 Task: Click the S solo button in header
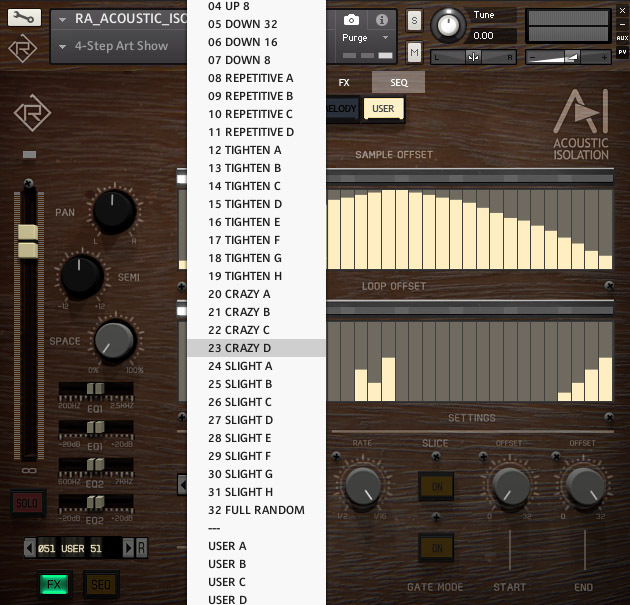pos(415,20)
